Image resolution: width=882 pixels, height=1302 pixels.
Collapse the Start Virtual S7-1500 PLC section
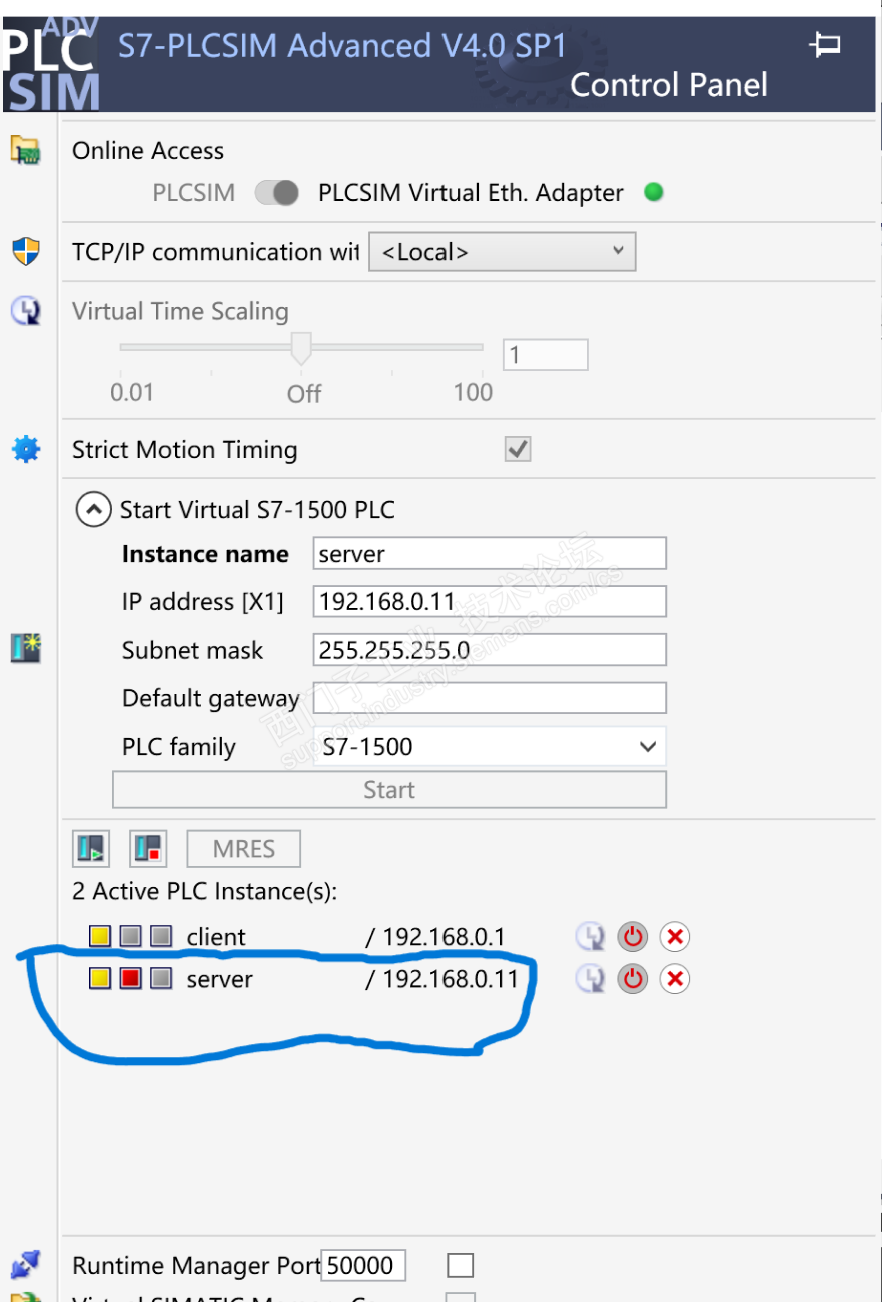click(x=93, y=510)
